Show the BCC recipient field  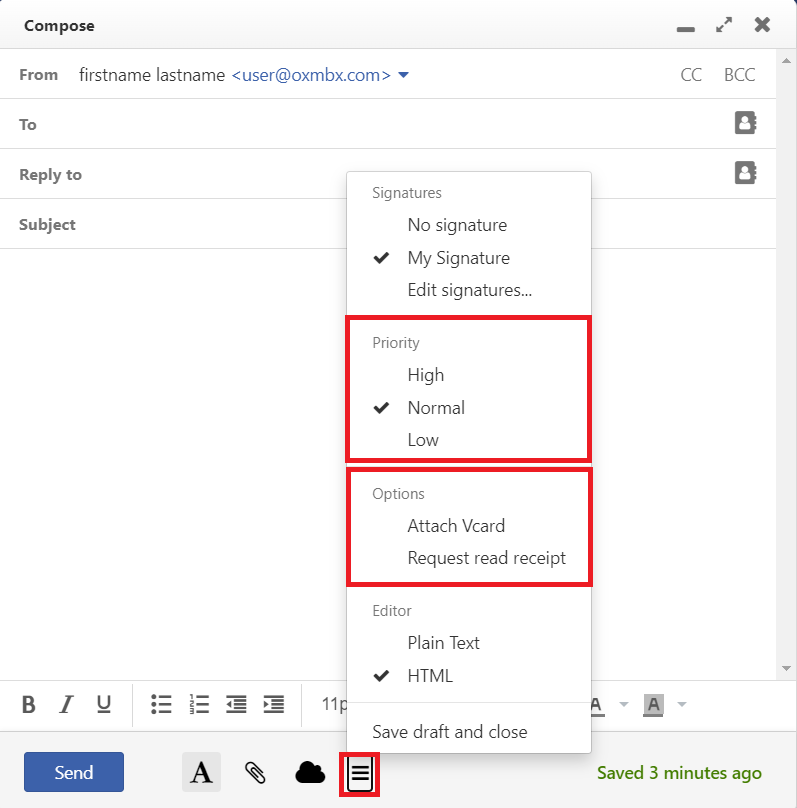coord(739,75)
